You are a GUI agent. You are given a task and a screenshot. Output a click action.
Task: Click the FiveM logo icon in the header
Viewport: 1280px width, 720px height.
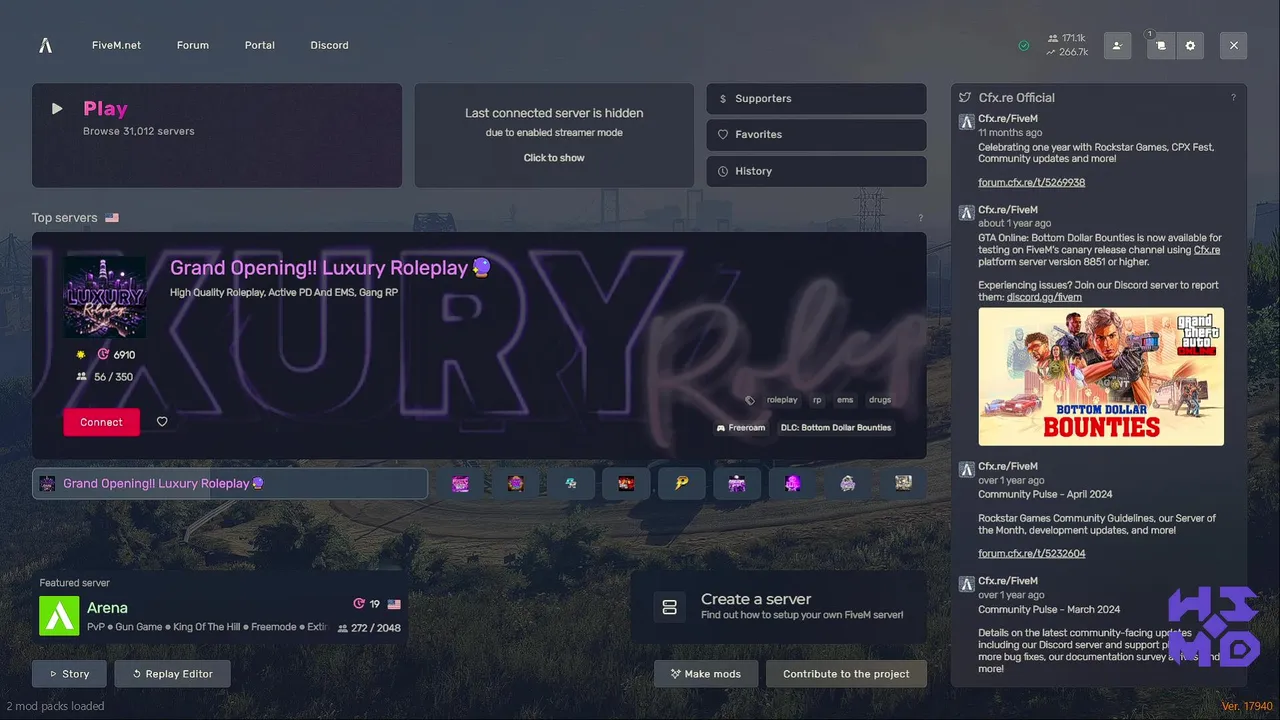point(45,45)
